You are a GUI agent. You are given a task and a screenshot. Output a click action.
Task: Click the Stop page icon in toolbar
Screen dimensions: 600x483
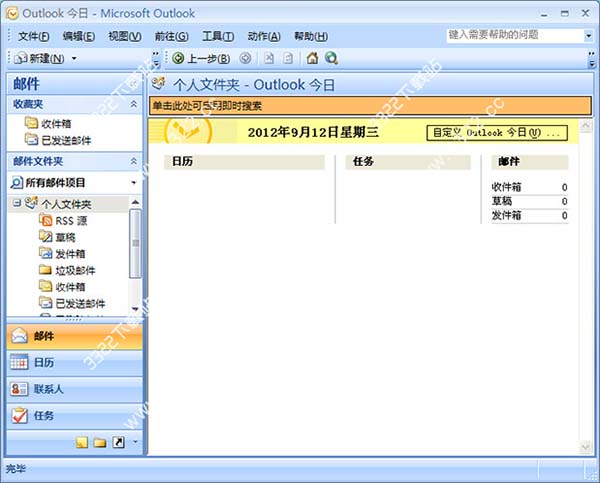269,58
